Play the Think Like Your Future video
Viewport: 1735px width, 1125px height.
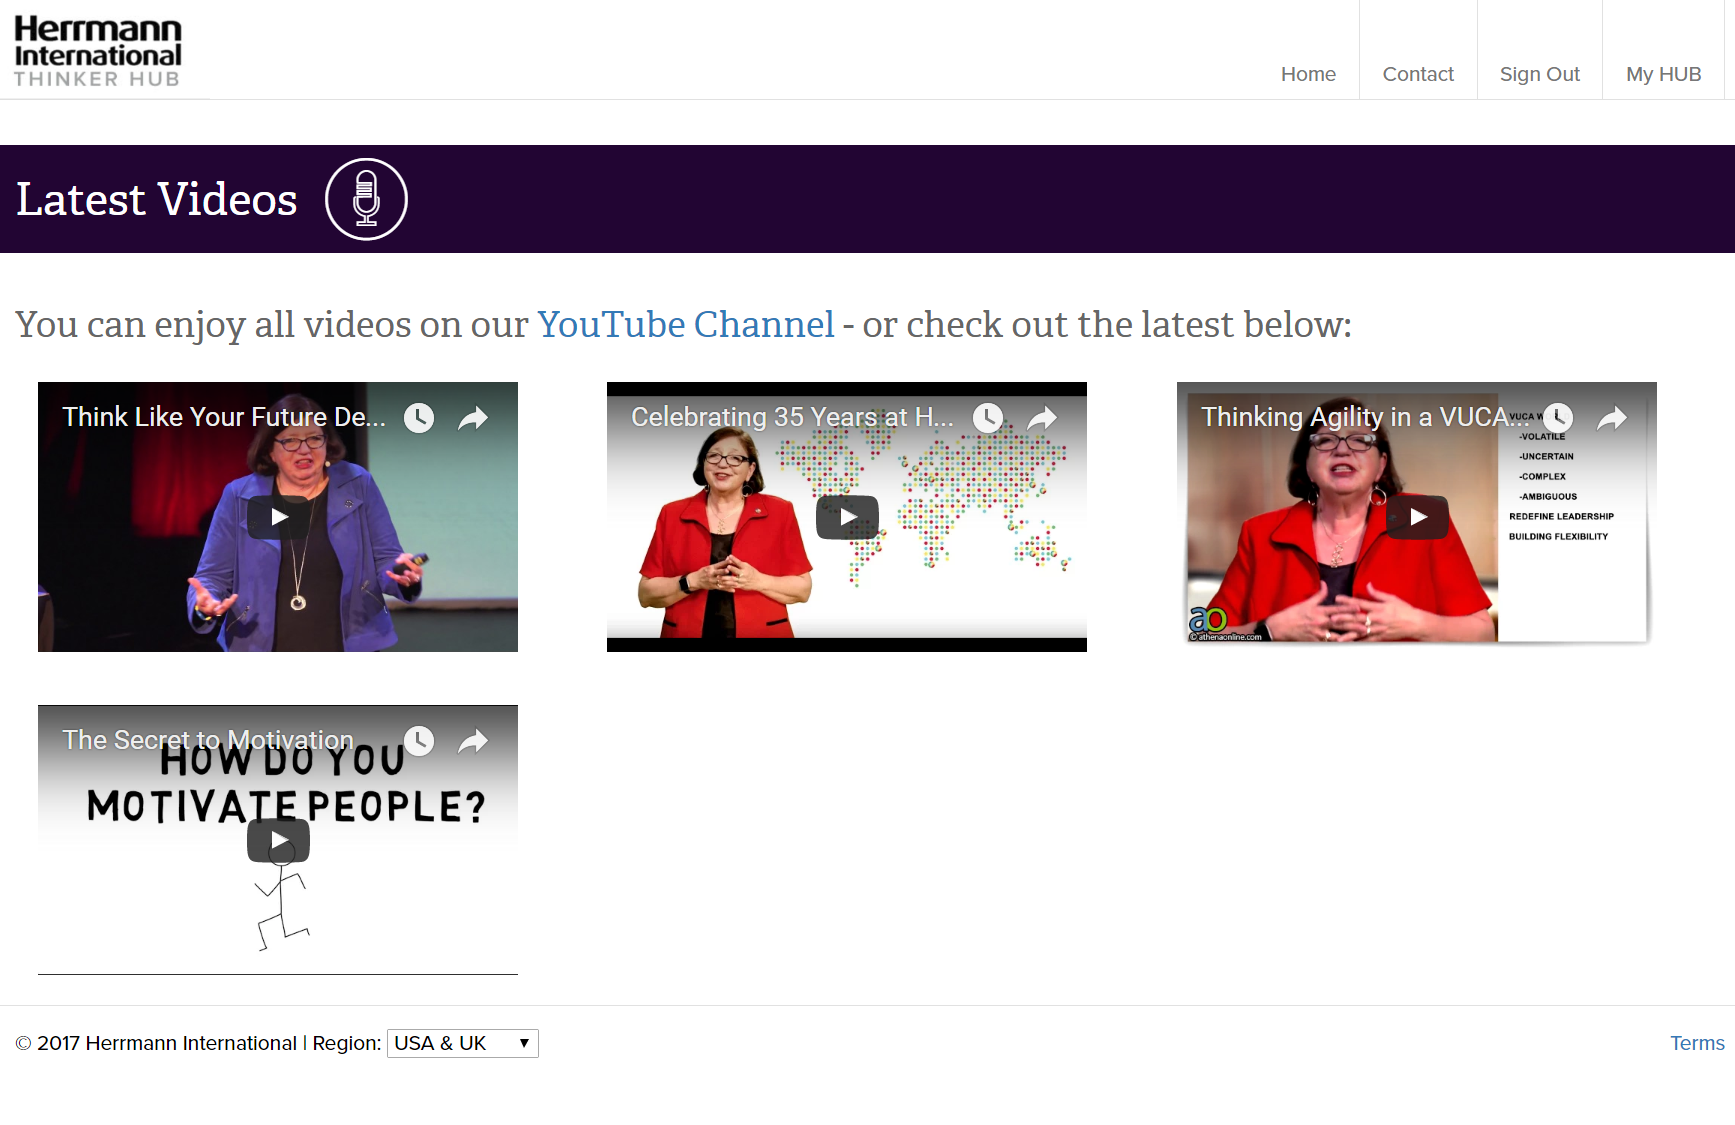tap(278, 517)
